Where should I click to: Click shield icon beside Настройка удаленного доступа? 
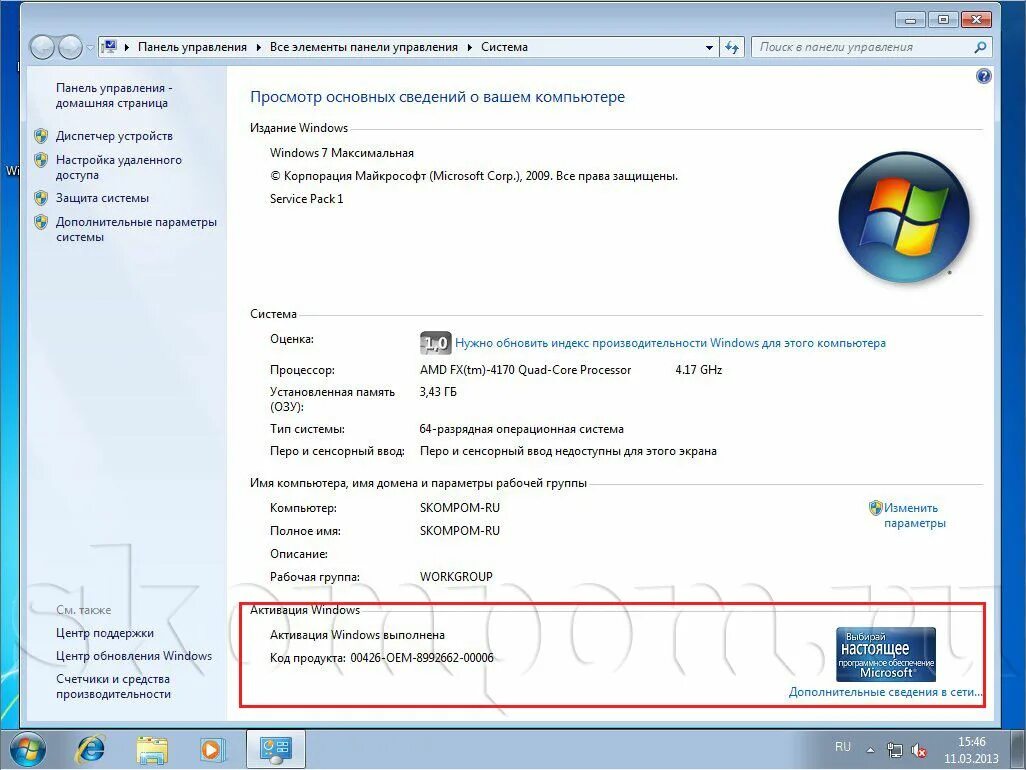pos(41,160)
